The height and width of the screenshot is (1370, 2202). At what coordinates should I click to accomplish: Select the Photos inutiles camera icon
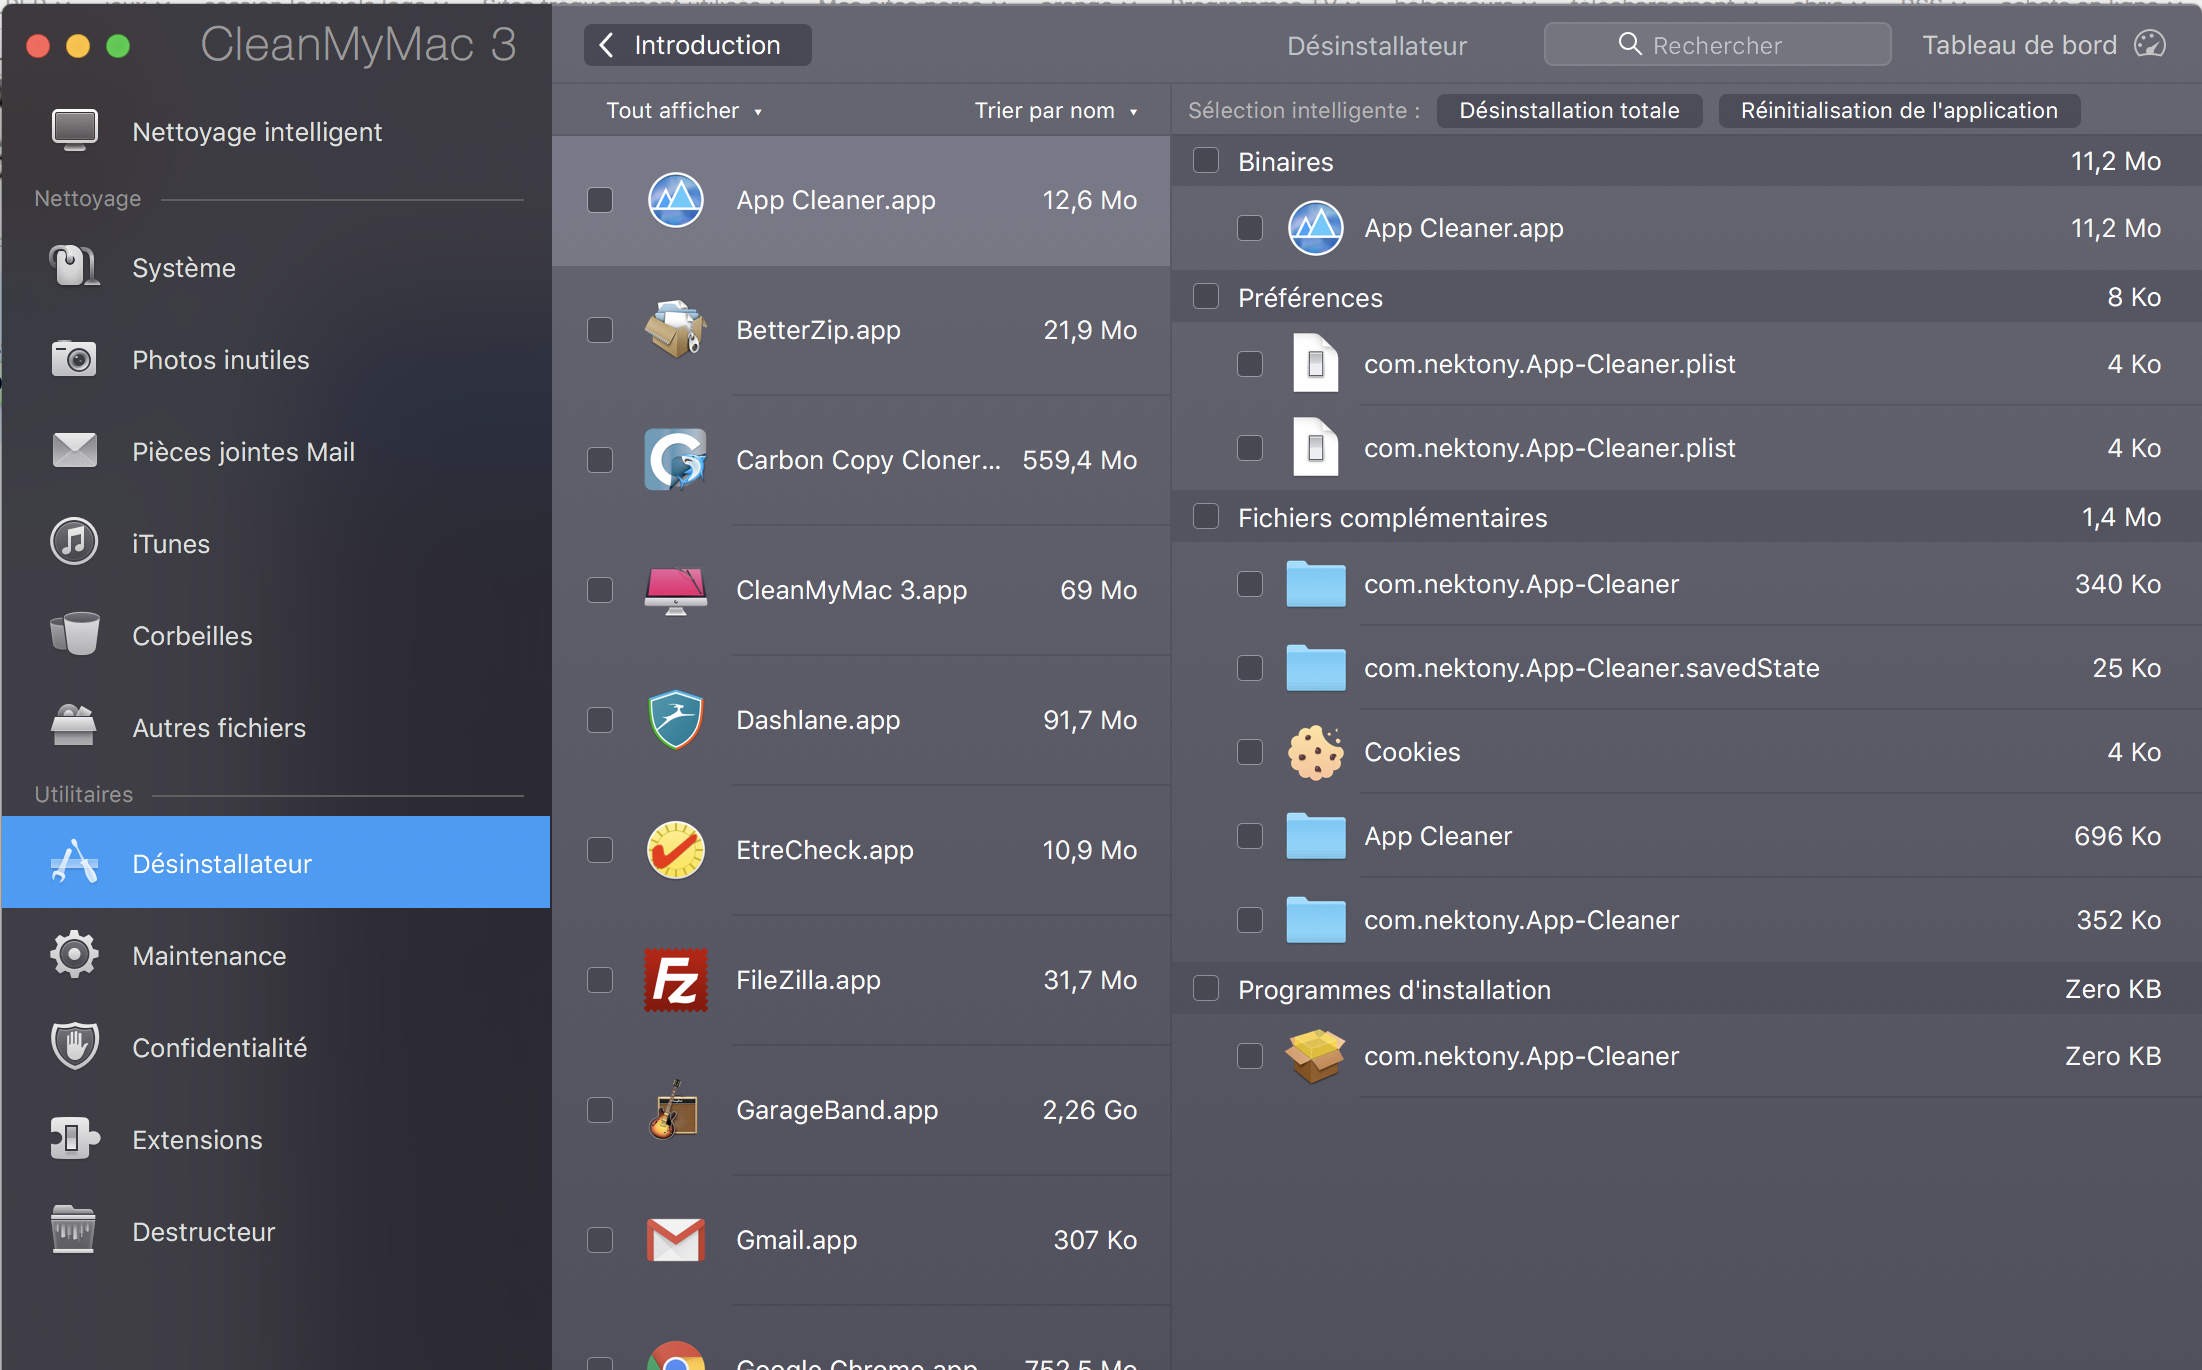coord(74,359)
